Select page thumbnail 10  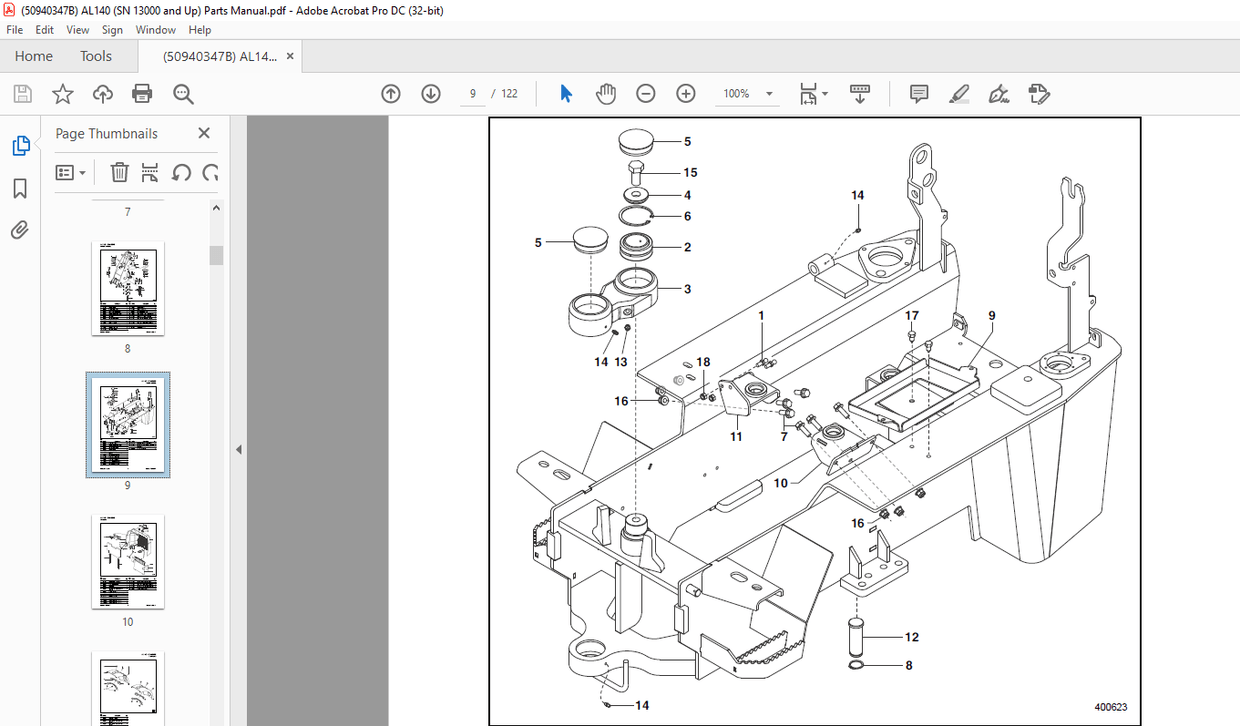point(127,562)
